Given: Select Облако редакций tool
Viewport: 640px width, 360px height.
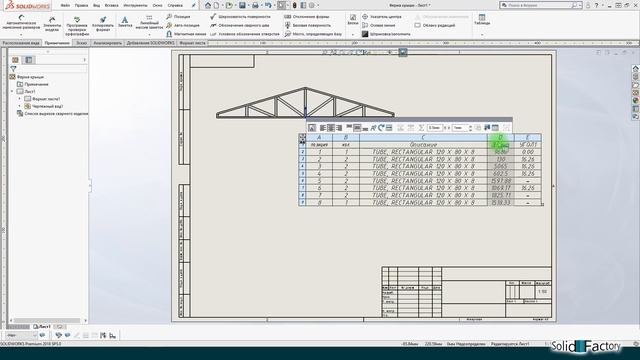Looking at the screenshot, I should (435, 25).
